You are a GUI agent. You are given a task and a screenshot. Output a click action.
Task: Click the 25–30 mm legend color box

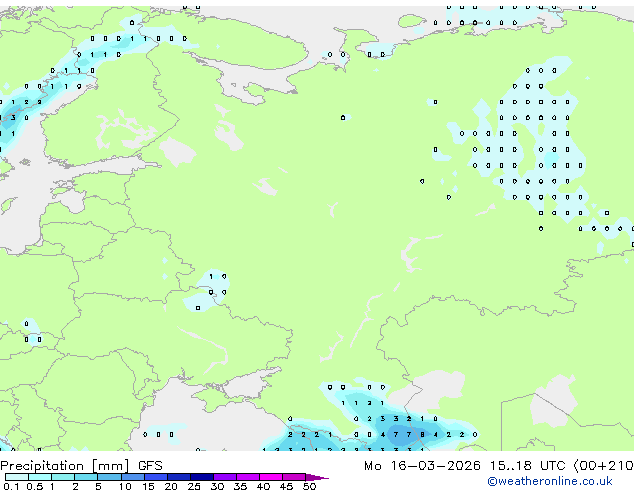point(202,477)
